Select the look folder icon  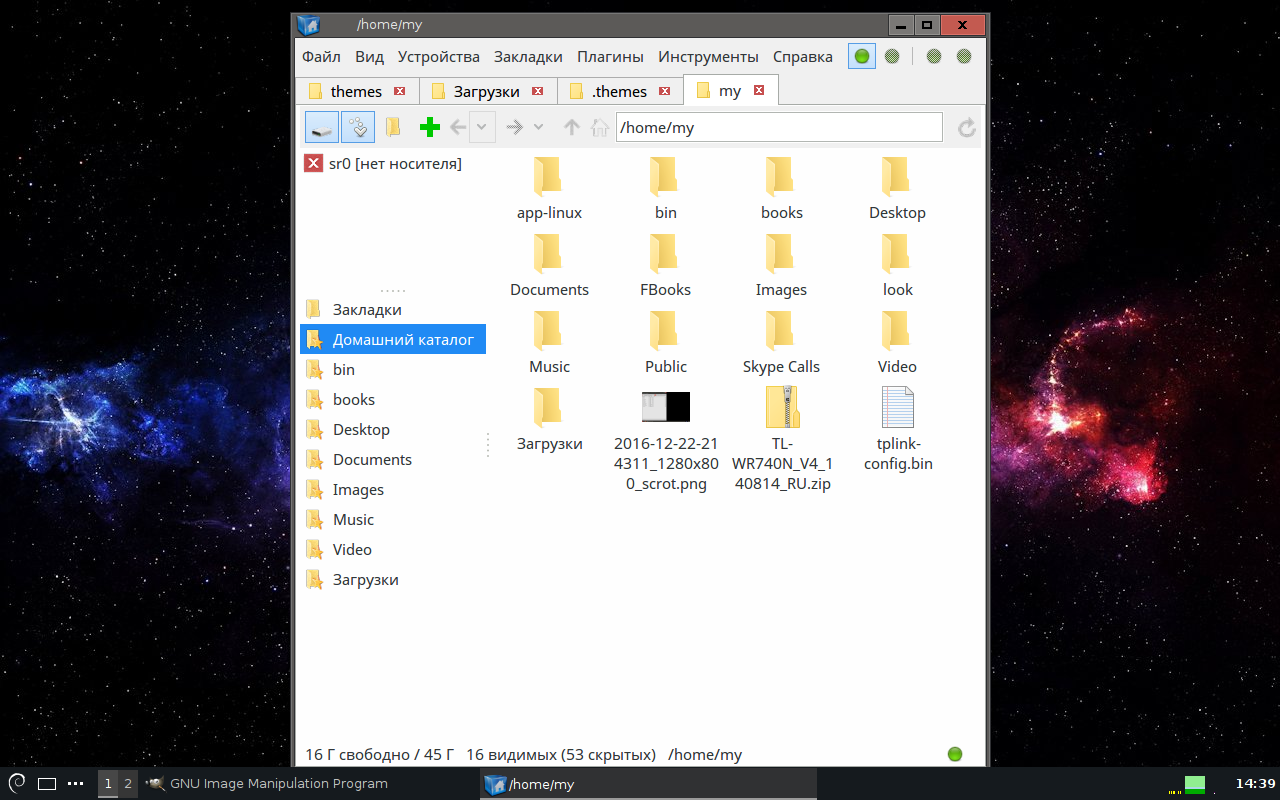coord(896,253)
